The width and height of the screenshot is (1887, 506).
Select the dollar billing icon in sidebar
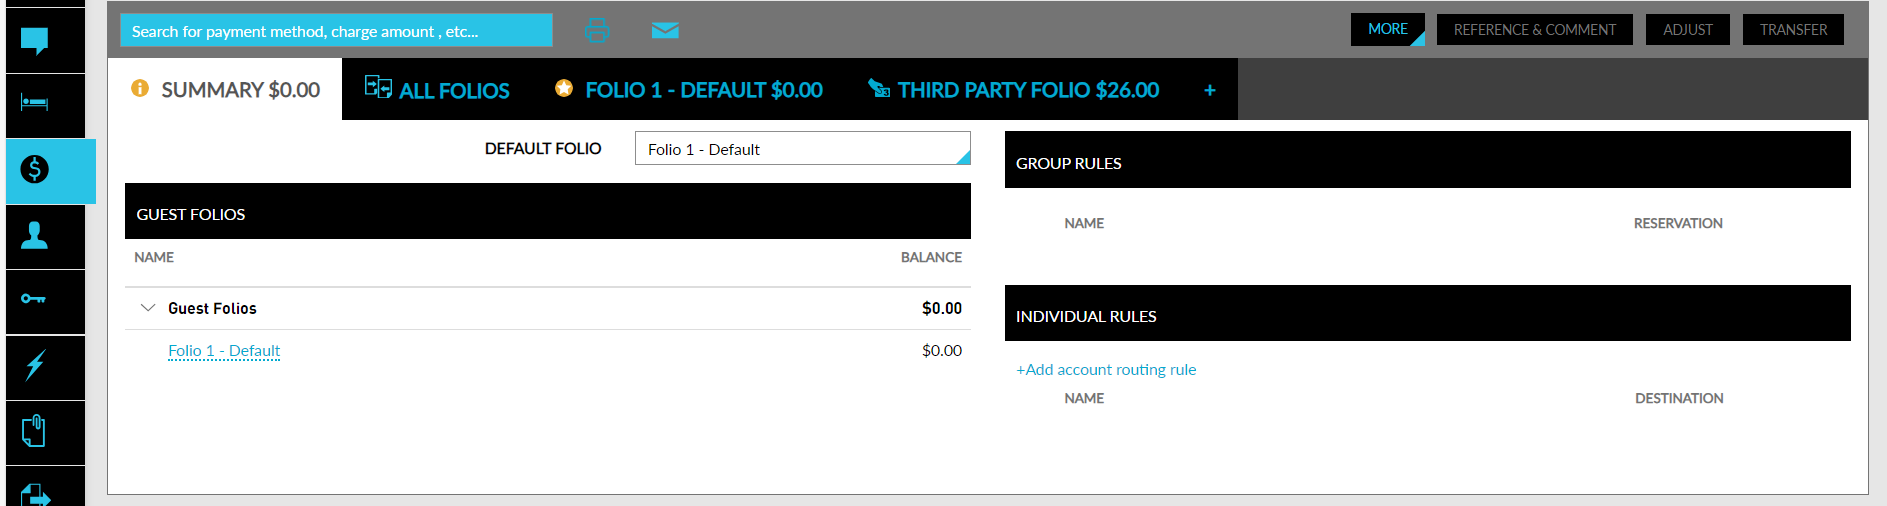tap(35, 169)
